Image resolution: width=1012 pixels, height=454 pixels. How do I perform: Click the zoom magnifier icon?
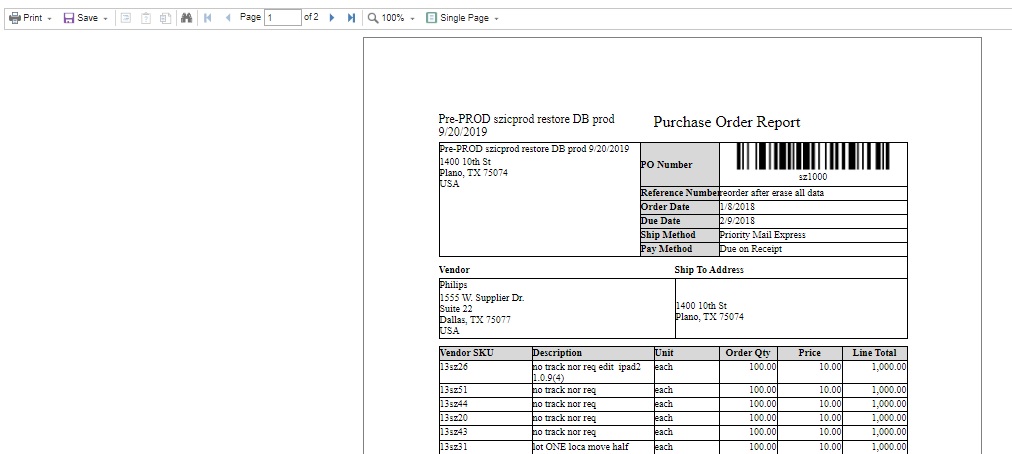(373, 18)
